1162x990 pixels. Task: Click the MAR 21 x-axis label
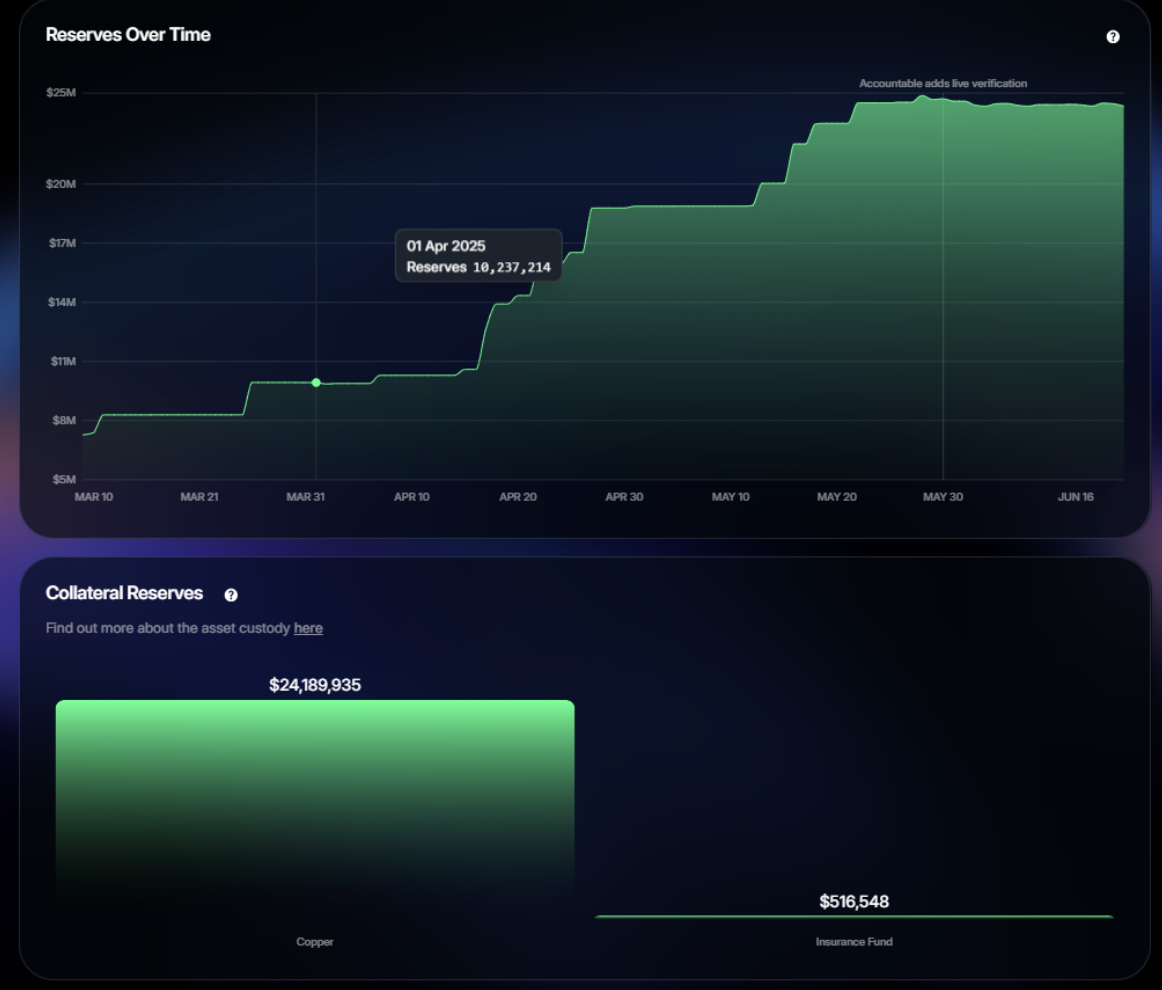[199, 497]
